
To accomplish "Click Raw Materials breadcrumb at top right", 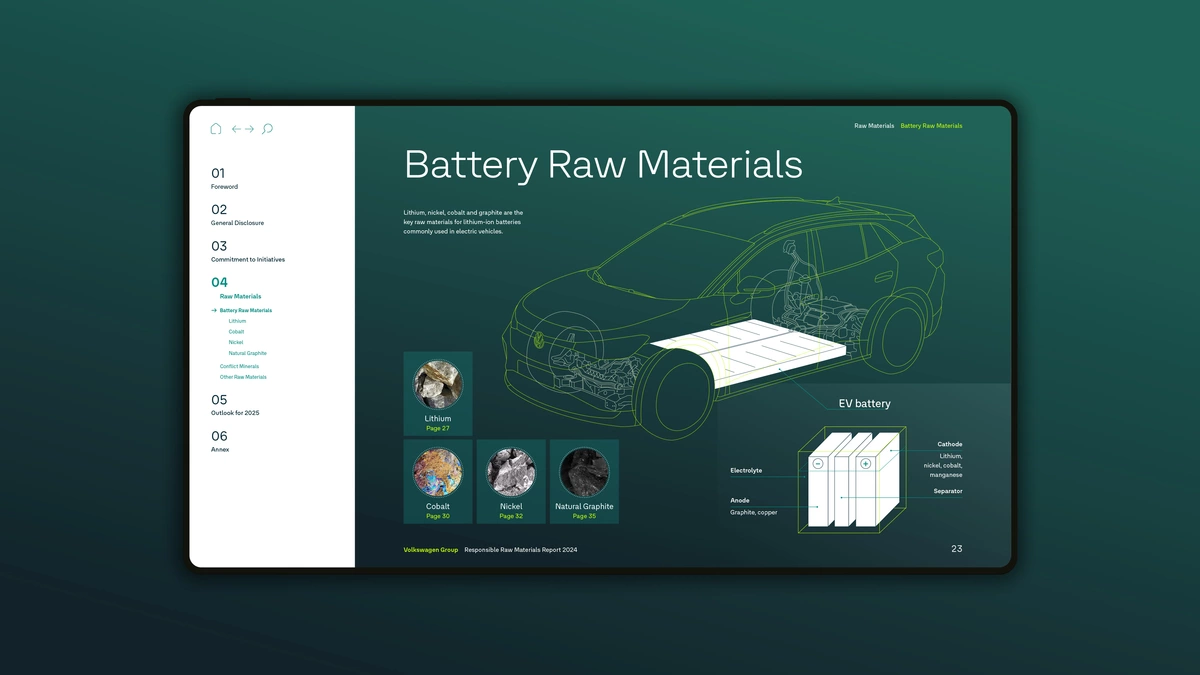I will (x=874, y=126).
